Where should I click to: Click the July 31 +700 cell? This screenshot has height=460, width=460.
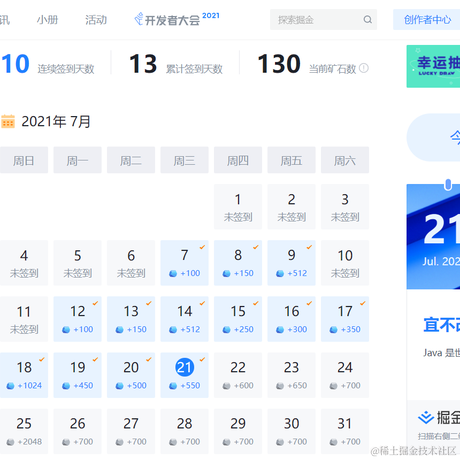[345, 431]
